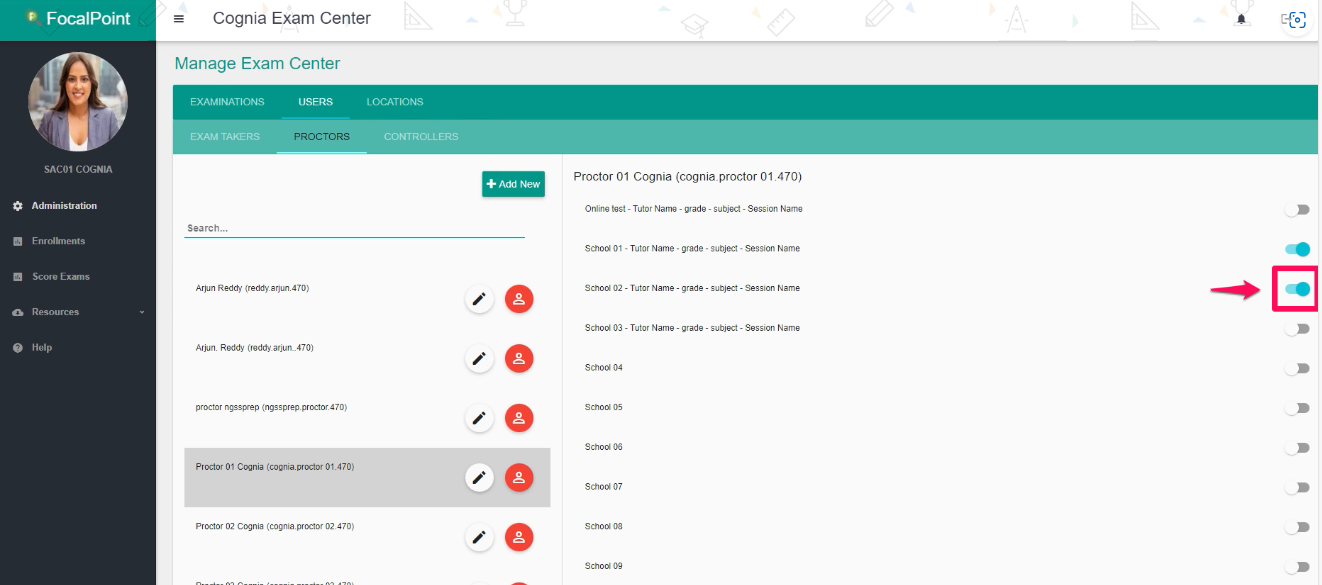Select Proctor 01 Cognia list row
1322x585 pixels.
[x=367, y=478]
